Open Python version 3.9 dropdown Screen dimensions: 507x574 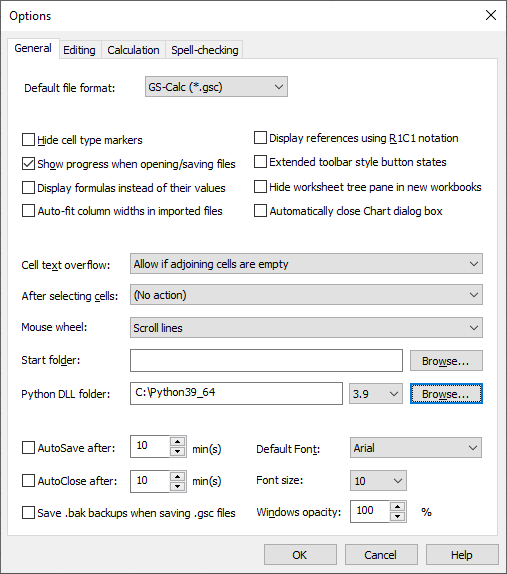pyautogui.click(x=376, y=394)
